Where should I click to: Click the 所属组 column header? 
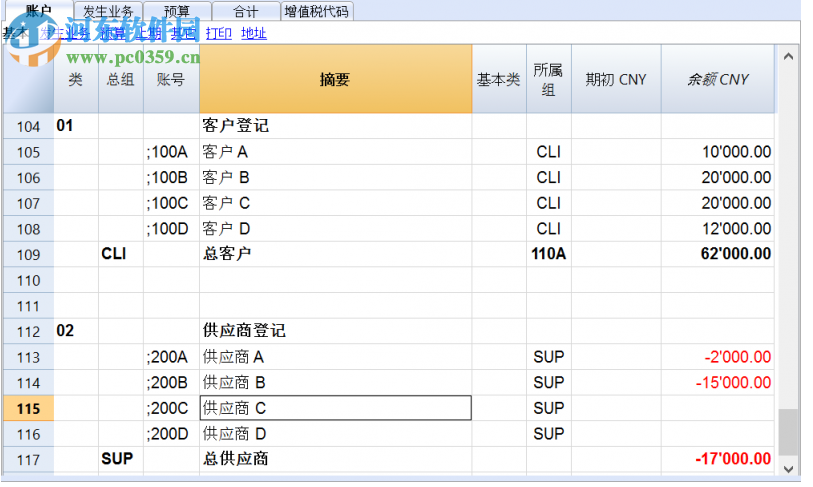pos(549,79)
